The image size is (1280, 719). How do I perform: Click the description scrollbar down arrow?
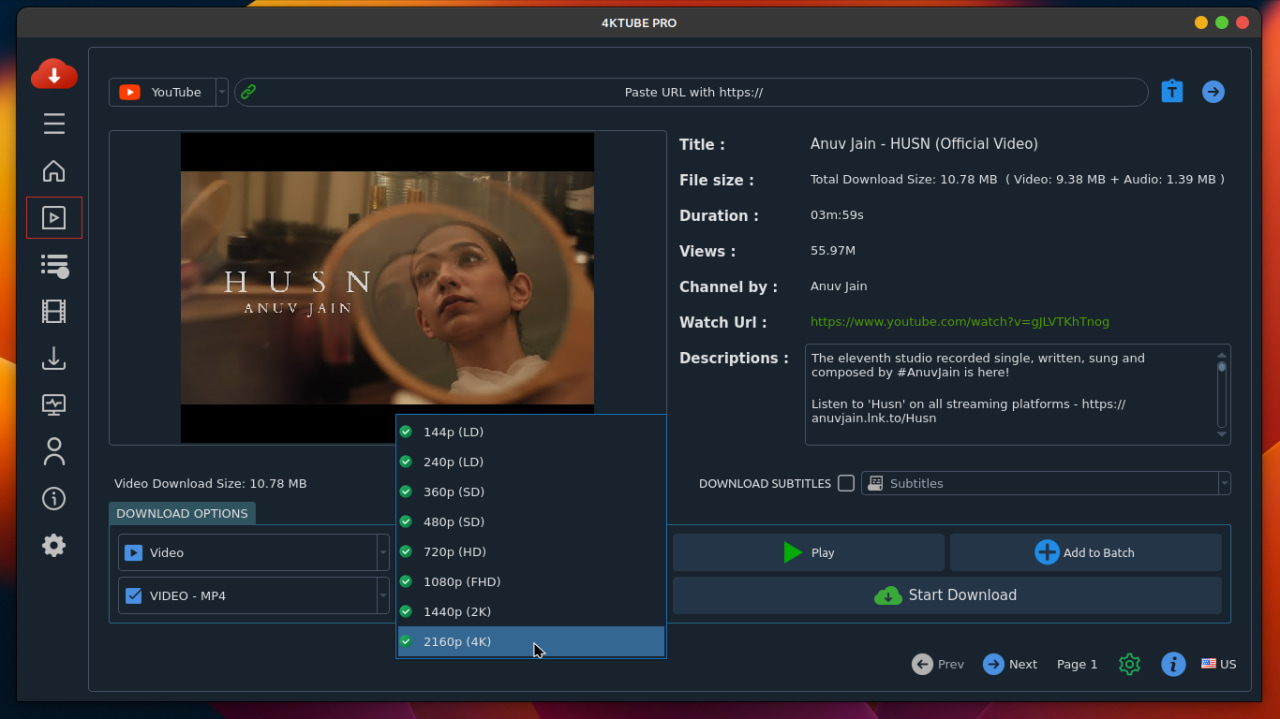click(1221, 435)
